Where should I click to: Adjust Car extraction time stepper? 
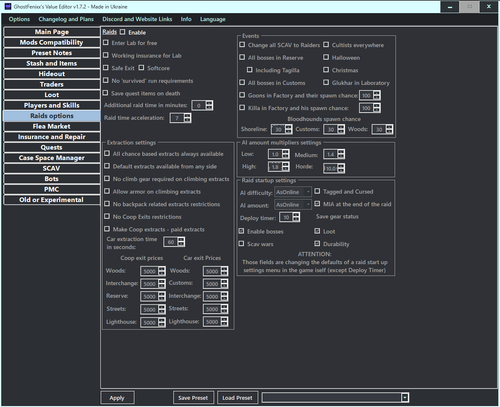[181, 242]
